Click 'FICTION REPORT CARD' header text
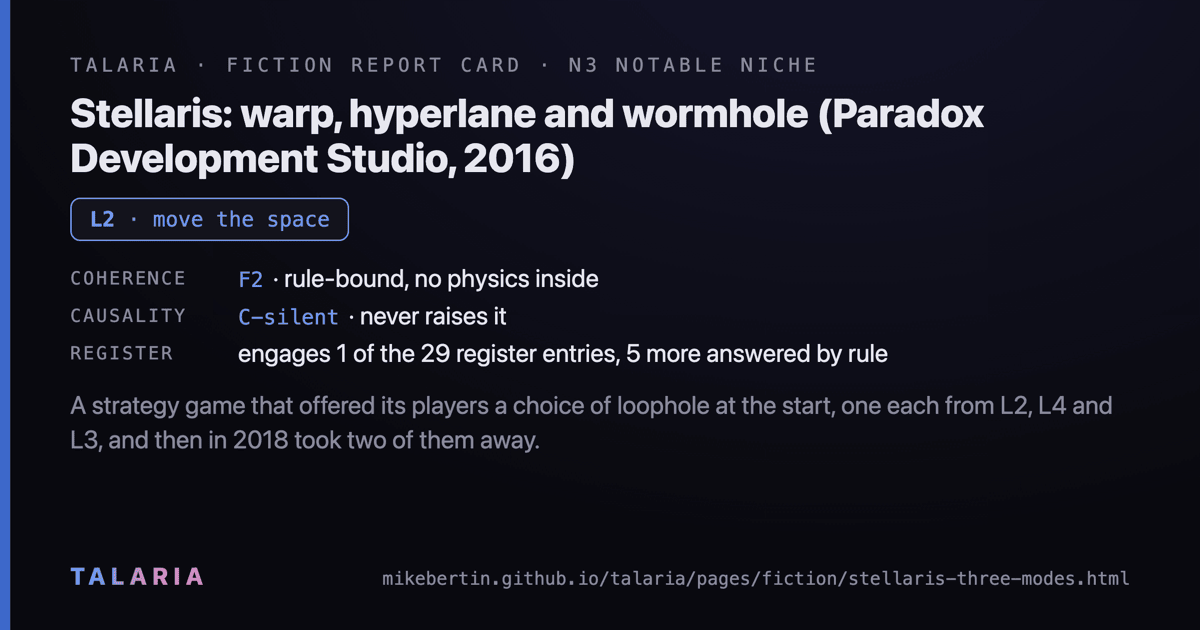1200x630 pixels. tap(374, 65)
